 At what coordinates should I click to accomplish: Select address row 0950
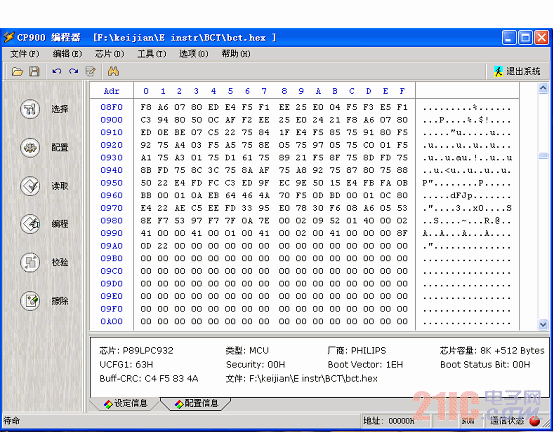111,183
